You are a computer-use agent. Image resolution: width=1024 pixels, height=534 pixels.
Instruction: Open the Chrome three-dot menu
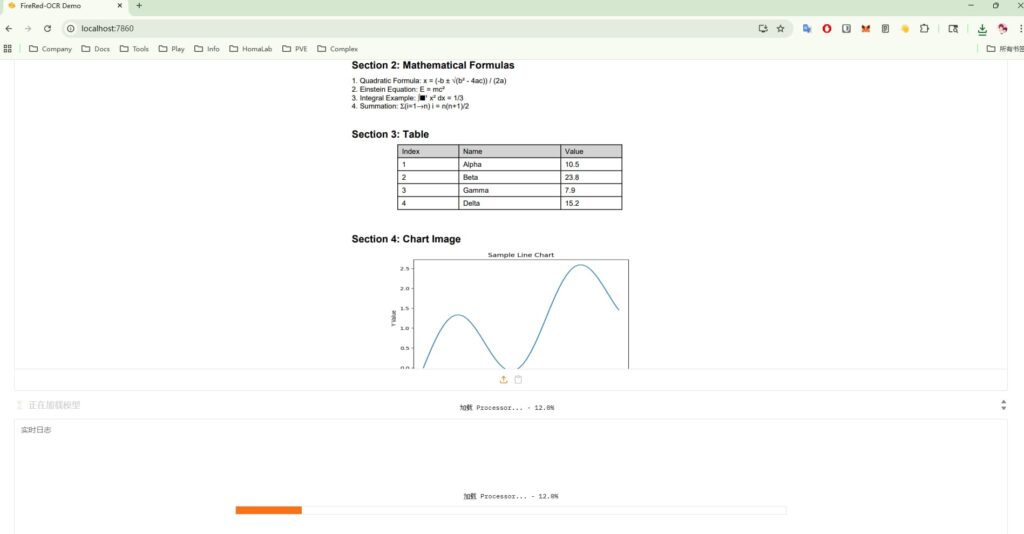click(1019, 29)
